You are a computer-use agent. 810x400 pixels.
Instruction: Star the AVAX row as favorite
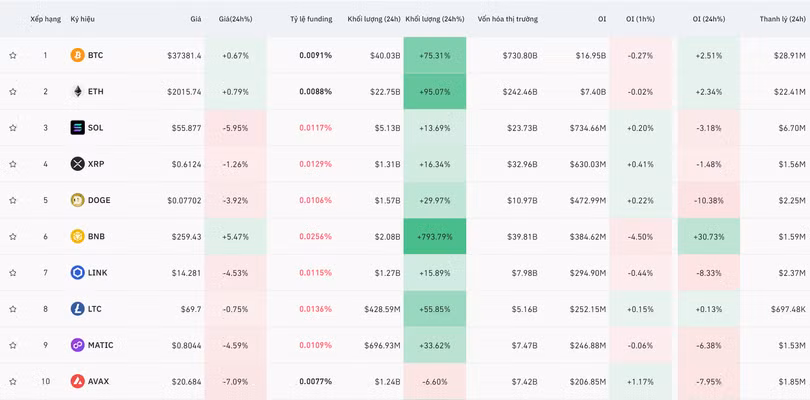pos(13,382)
